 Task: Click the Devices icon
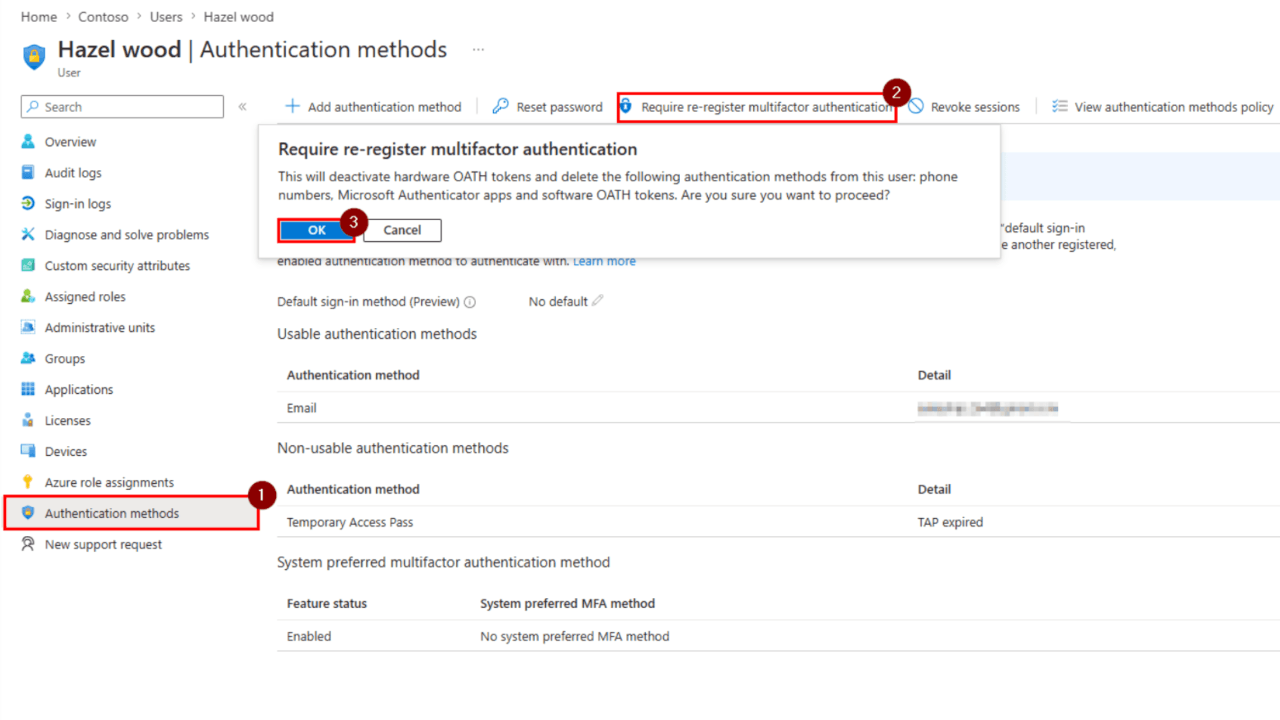click(x=28, y=452)
